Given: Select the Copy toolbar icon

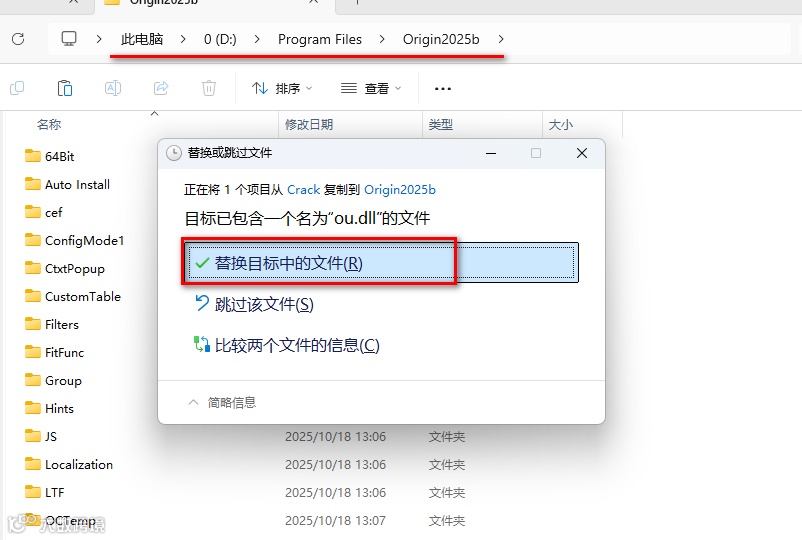Looking at the screenshot, I should [x=17, y=88].
